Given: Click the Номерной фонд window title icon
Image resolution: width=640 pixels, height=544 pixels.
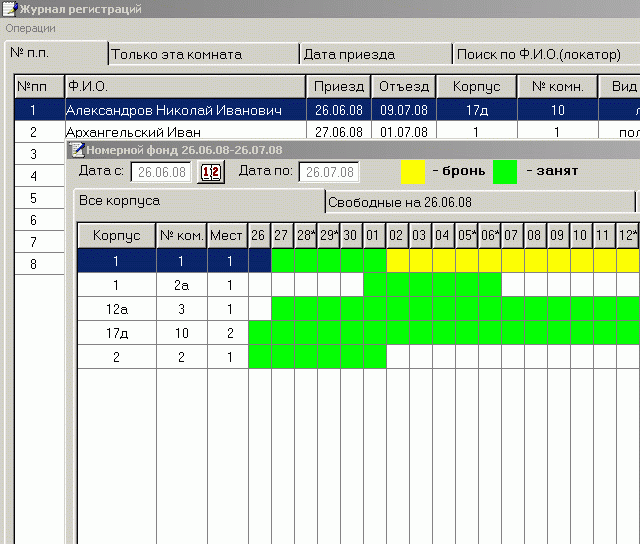Looking at the screenshot, I should [x=77, y=150].
